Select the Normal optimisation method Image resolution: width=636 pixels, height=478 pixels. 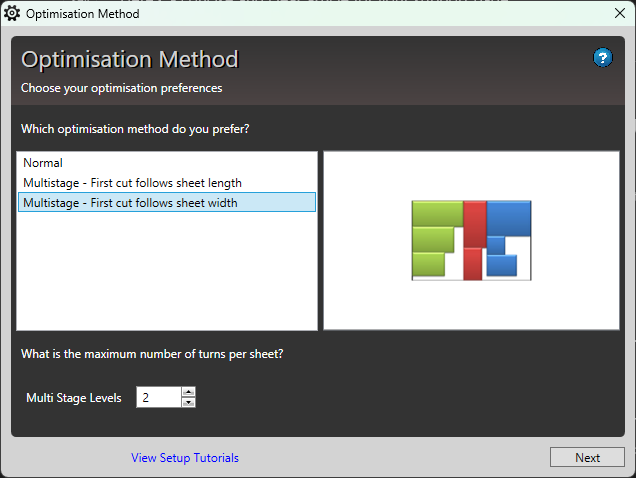(x=43, y=163)
